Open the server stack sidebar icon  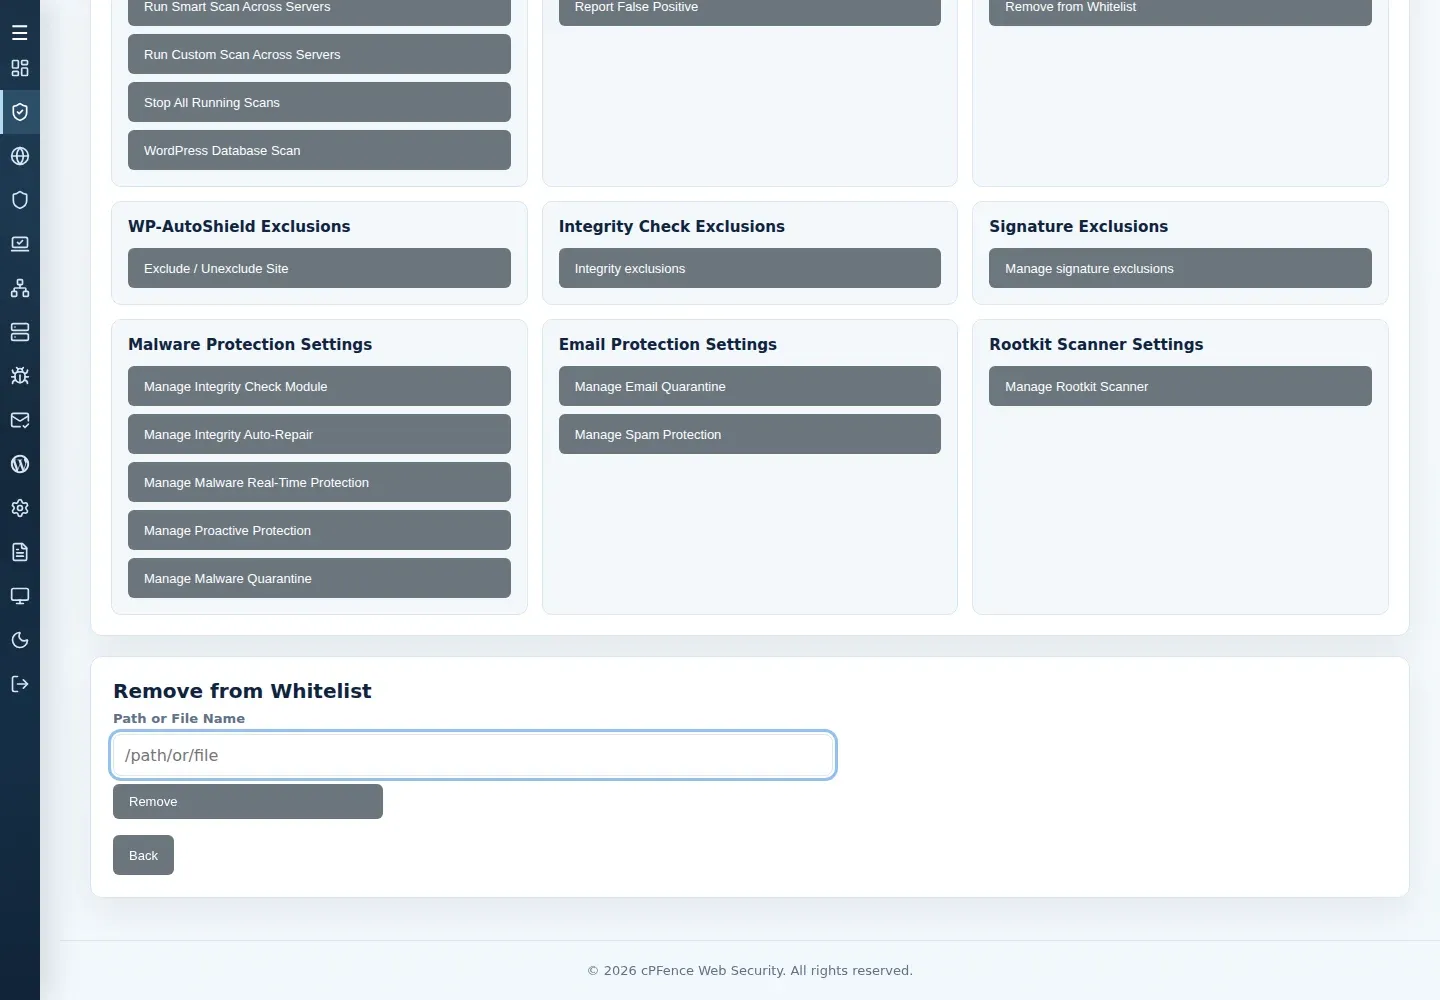[x=20, y=332]
